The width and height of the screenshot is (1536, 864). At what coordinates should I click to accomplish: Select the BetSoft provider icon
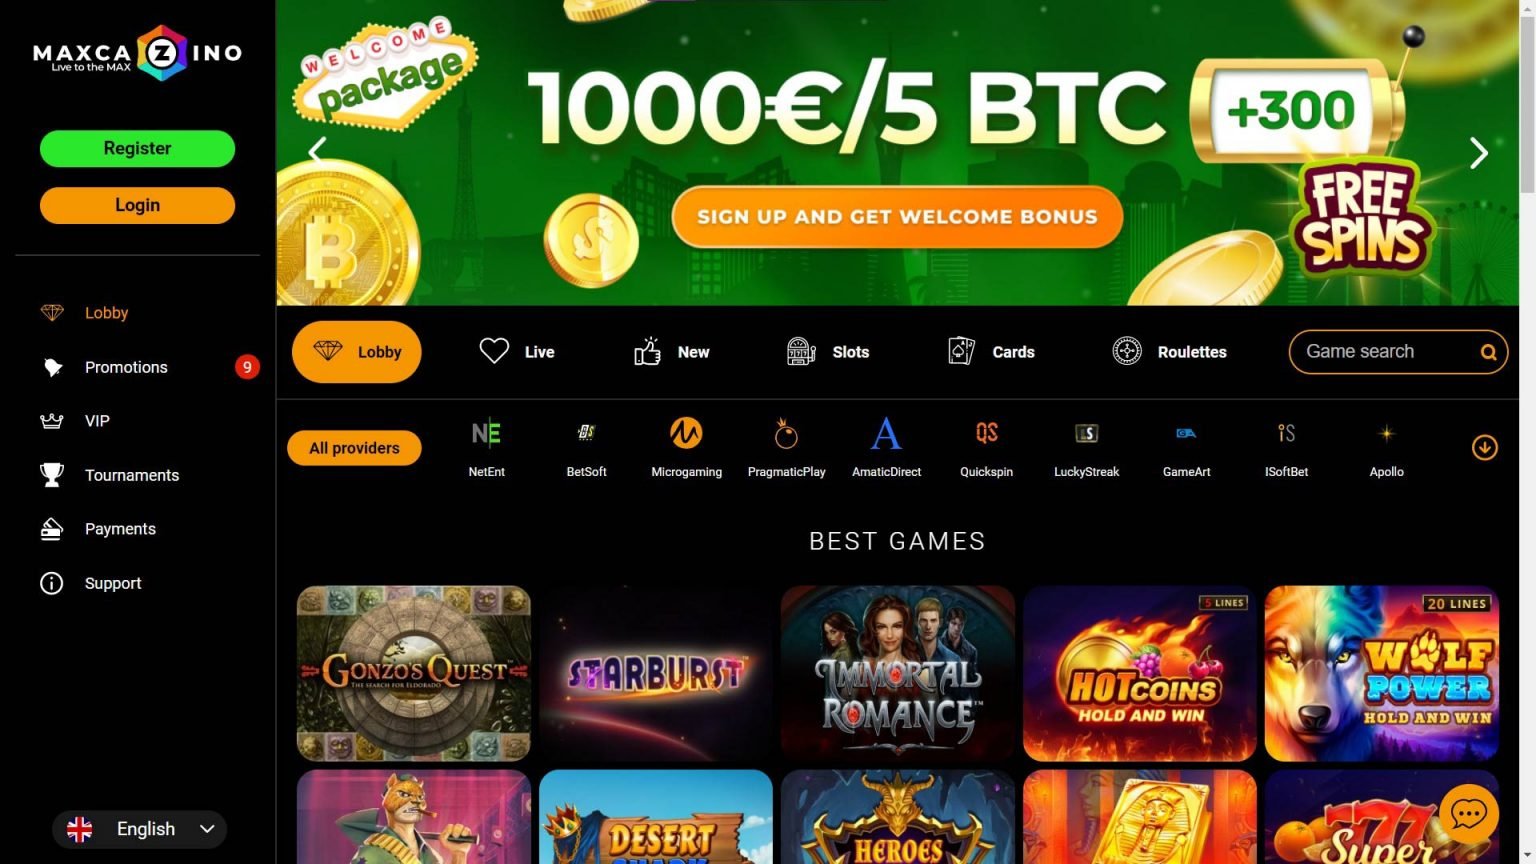[586, 433]
